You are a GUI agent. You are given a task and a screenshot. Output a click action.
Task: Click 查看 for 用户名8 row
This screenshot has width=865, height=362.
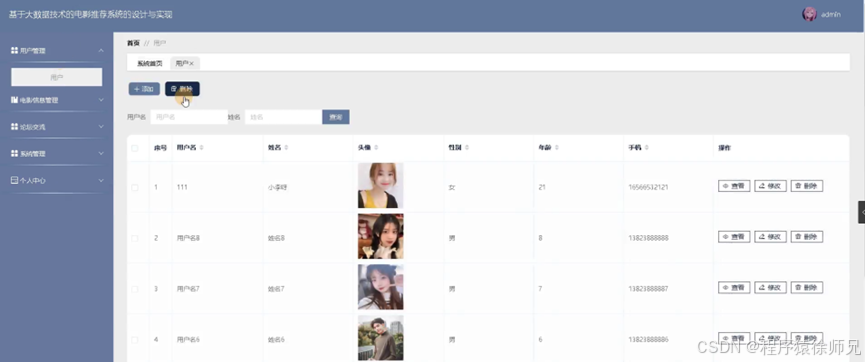[x=734, y=237]
